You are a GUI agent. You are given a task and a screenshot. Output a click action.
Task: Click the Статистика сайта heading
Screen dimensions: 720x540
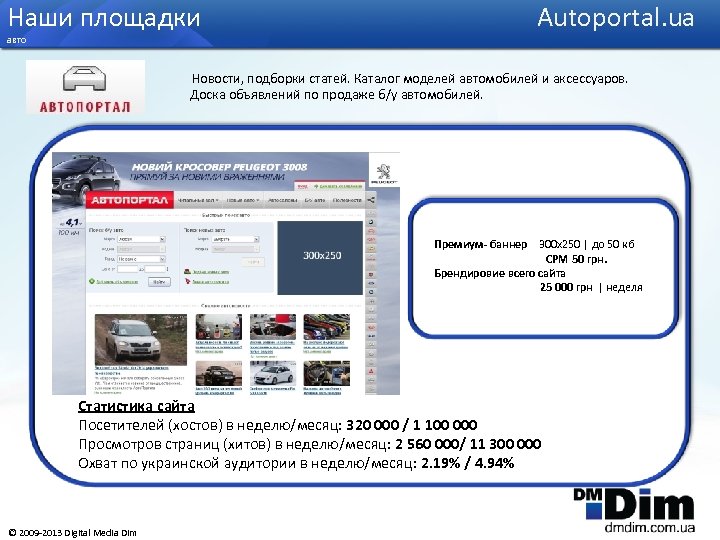point(136,406)
